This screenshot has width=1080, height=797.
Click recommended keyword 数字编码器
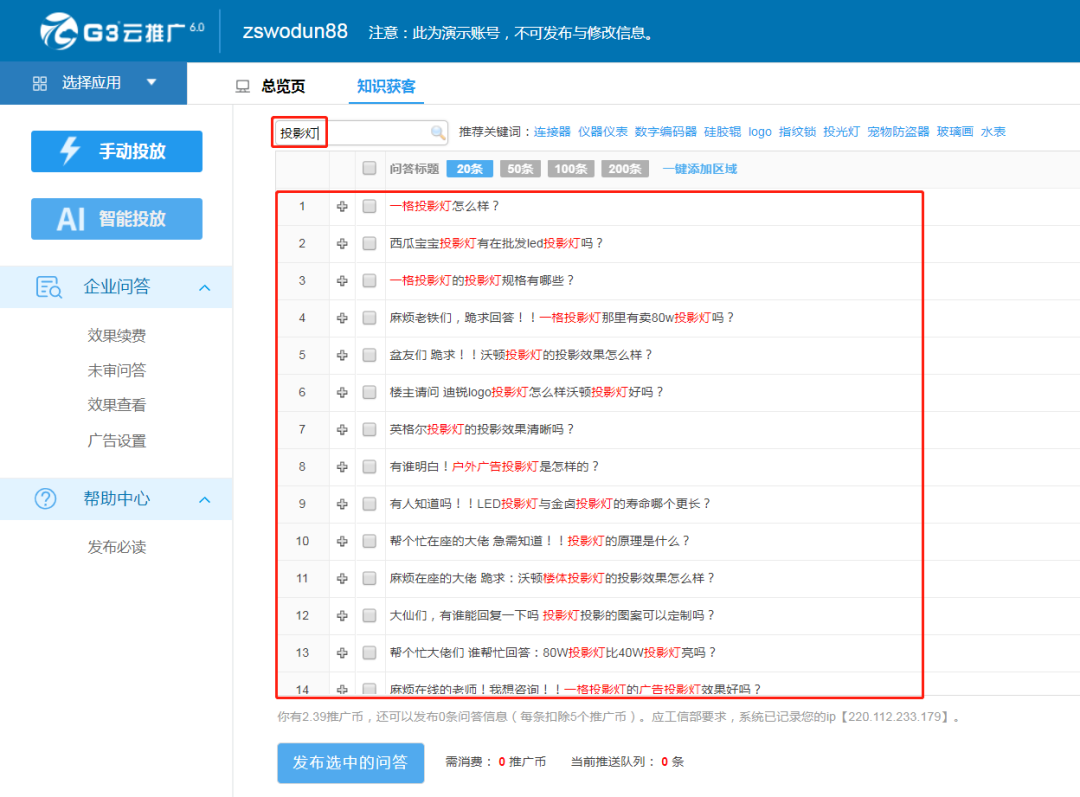click(665, 132)
